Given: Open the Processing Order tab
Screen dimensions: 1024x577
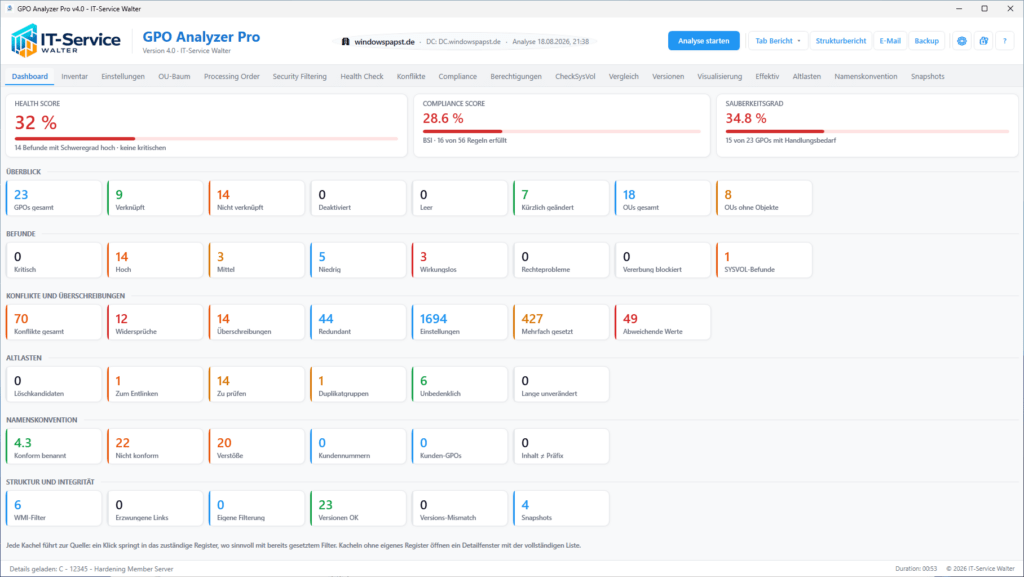Looking at the screenshot, I should [x=232, y=76].
